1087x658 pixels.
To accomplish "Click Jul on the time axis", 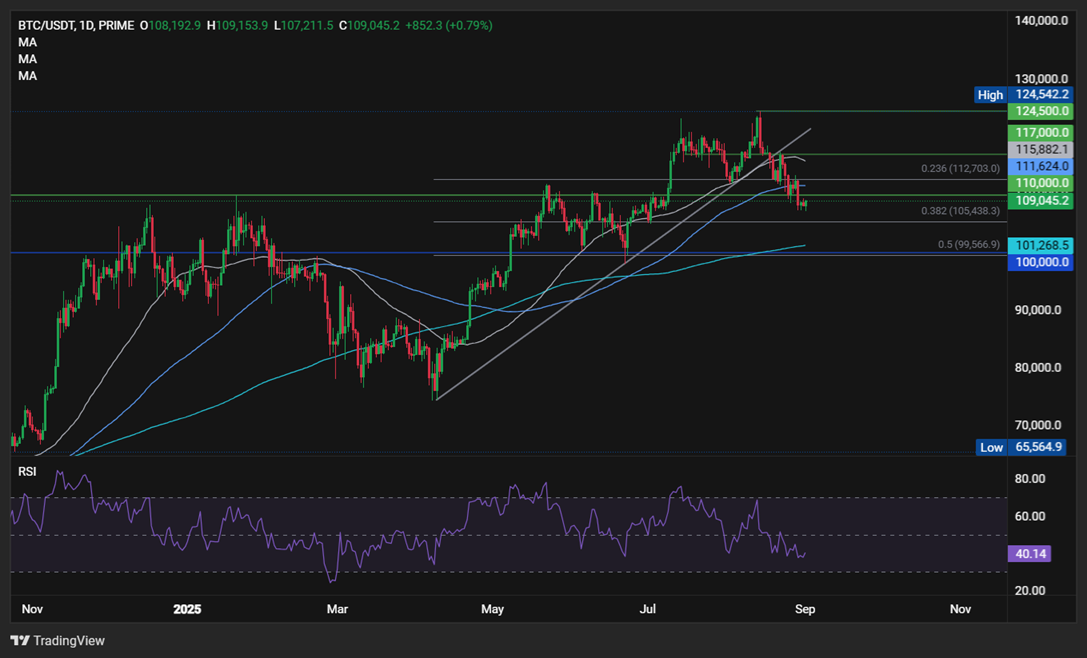I will [x=646, y=609].
